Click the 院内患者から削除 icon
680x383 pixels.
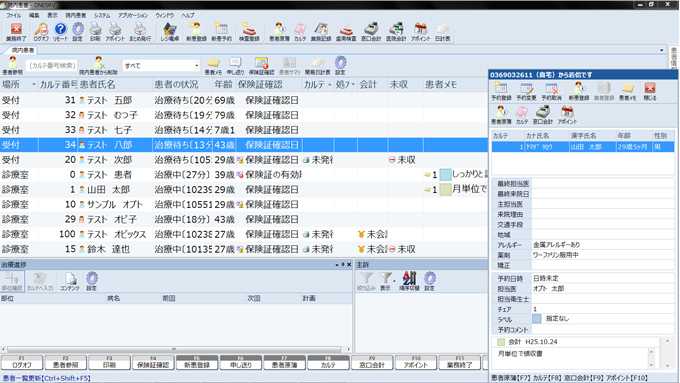[98, 65]
